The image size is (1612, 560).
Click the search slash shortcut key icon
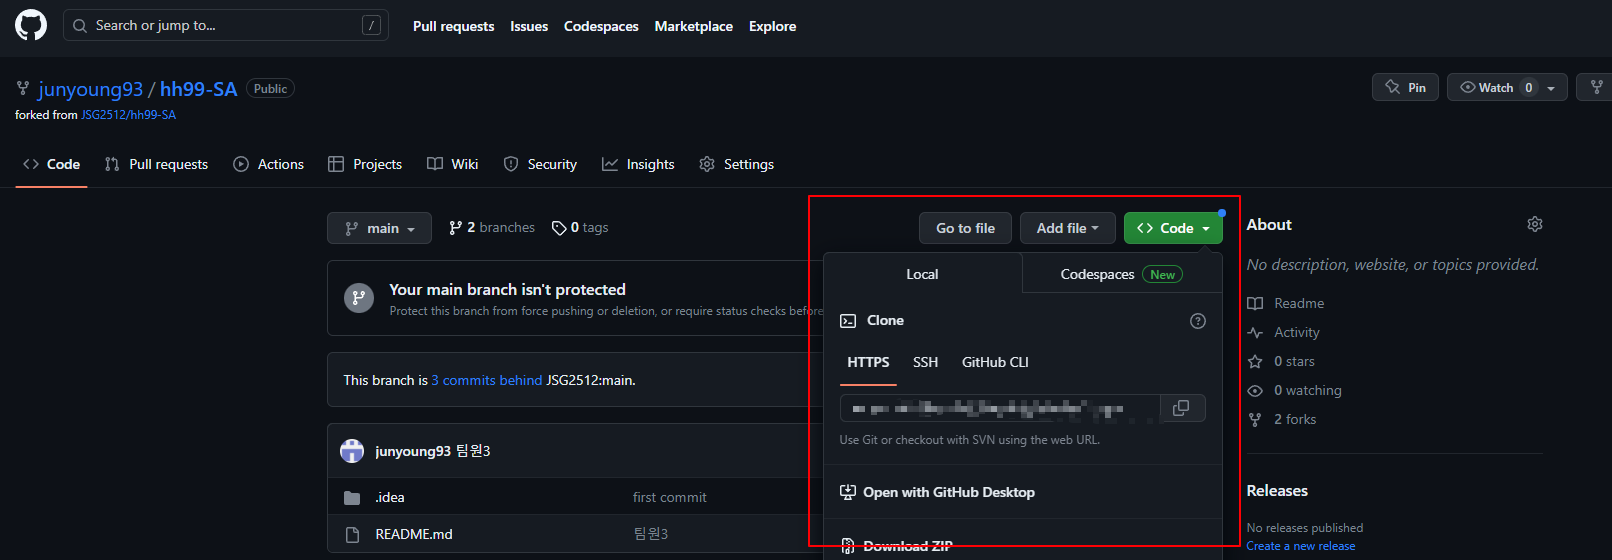tap(371, 26)
